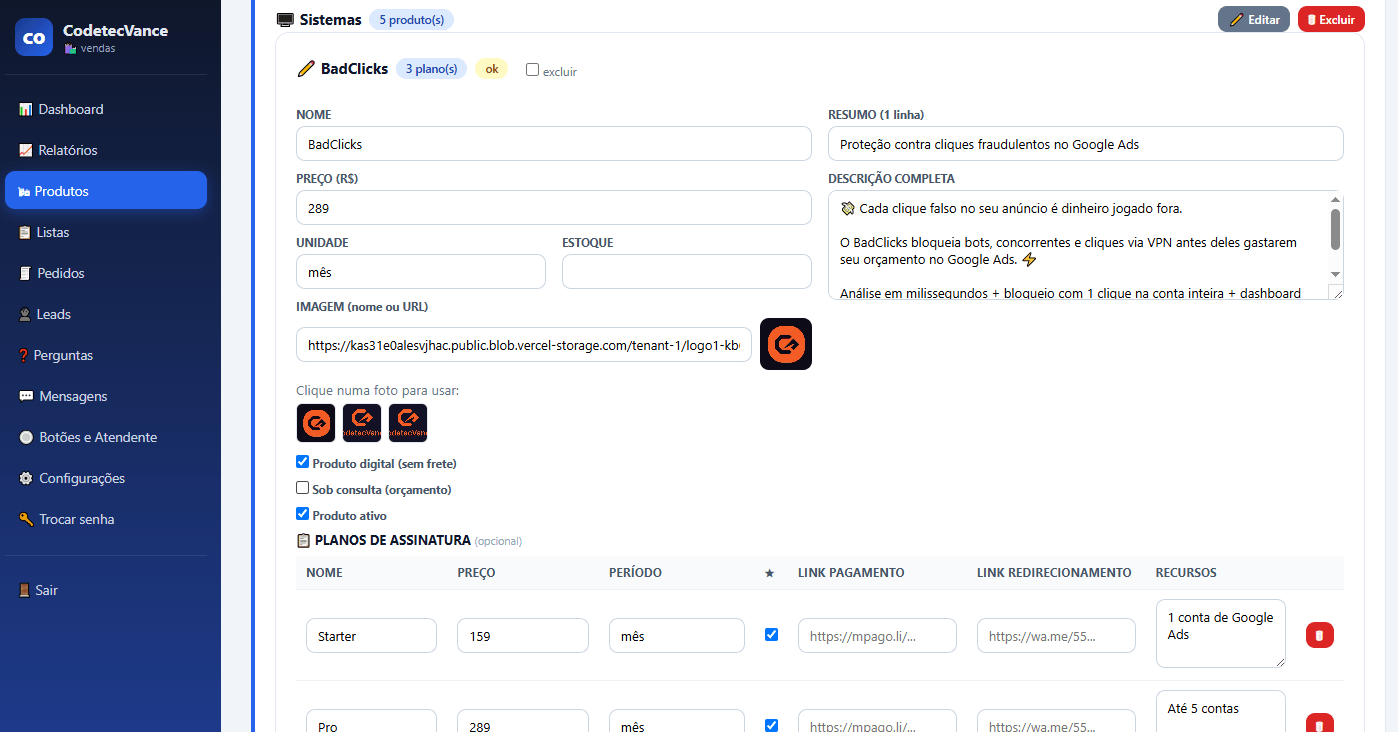The height and width of the screenshot is (732, 1398).
Task: Click the Starter plan recursos text area
Action: click(1221, 633)
